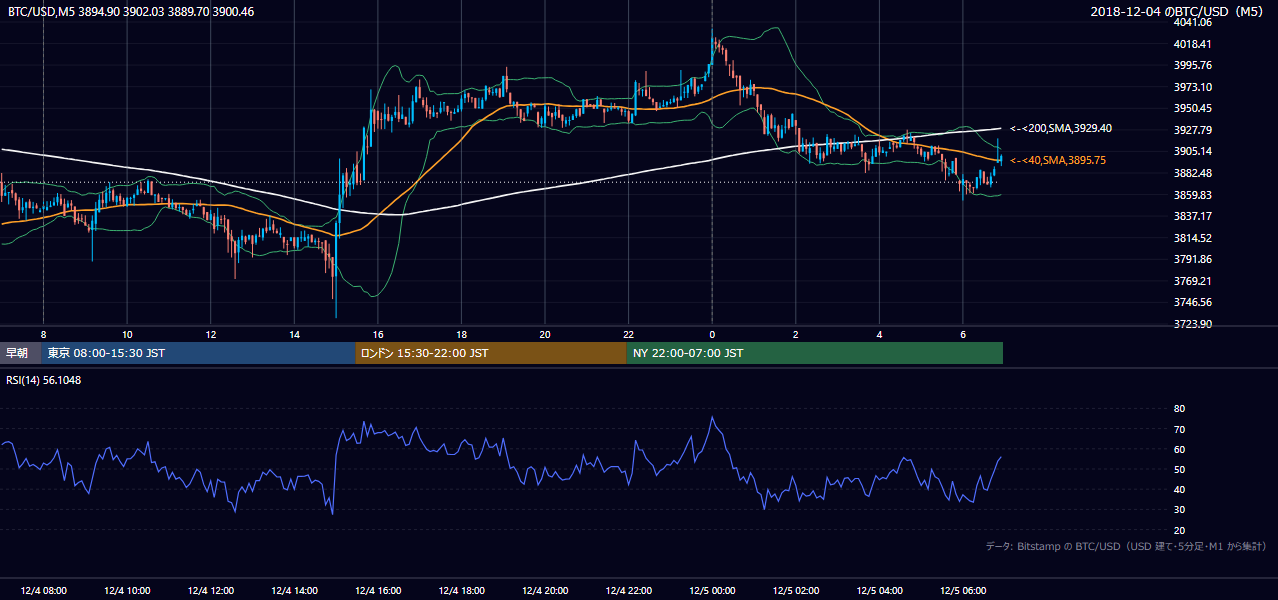The height and width of the screenshot is (600, 1278).
Task: Click the RSI 20 level label
Action: click(1179, 530)
